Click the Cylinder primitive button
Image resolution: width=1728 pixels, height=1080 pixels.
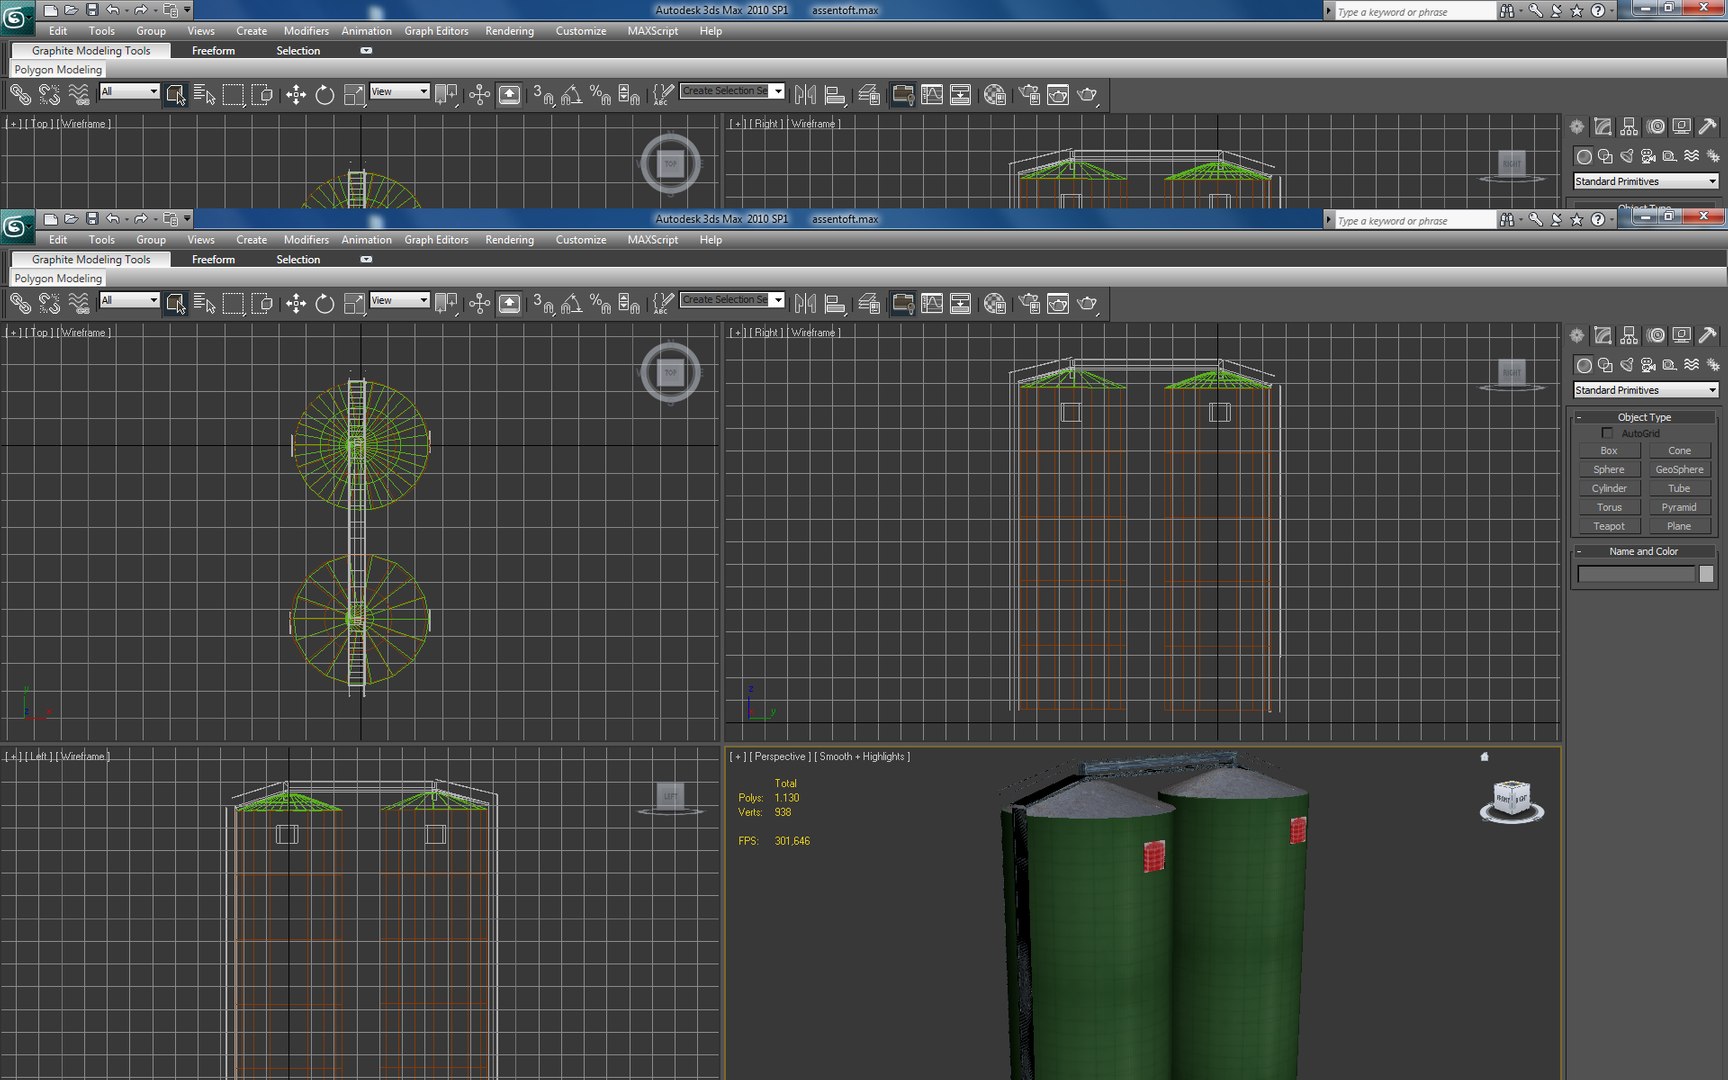(x=1609, y=488)
